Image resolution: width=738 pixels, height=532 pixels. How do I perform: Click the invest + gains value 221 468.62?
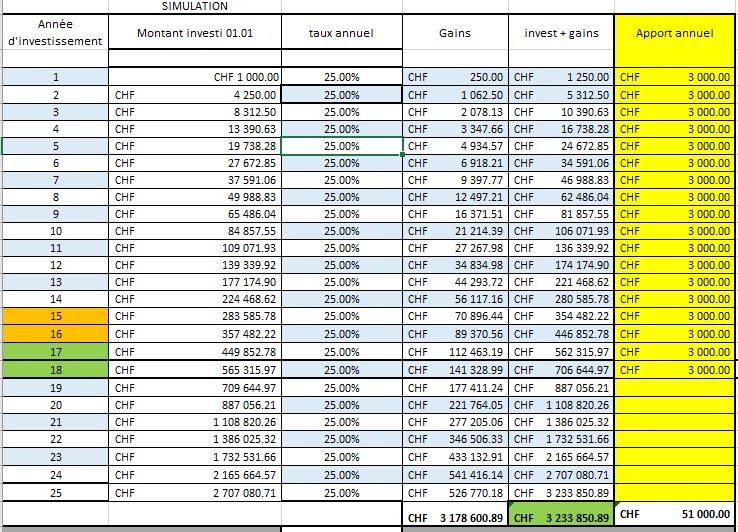[561, 282]
